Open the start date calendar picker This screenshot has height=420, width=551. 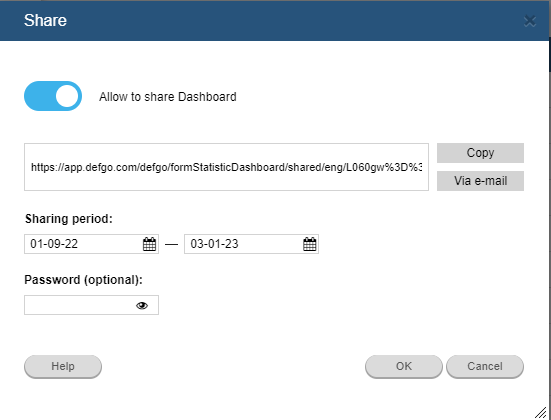pyautogui.click(x=149, y=244)
